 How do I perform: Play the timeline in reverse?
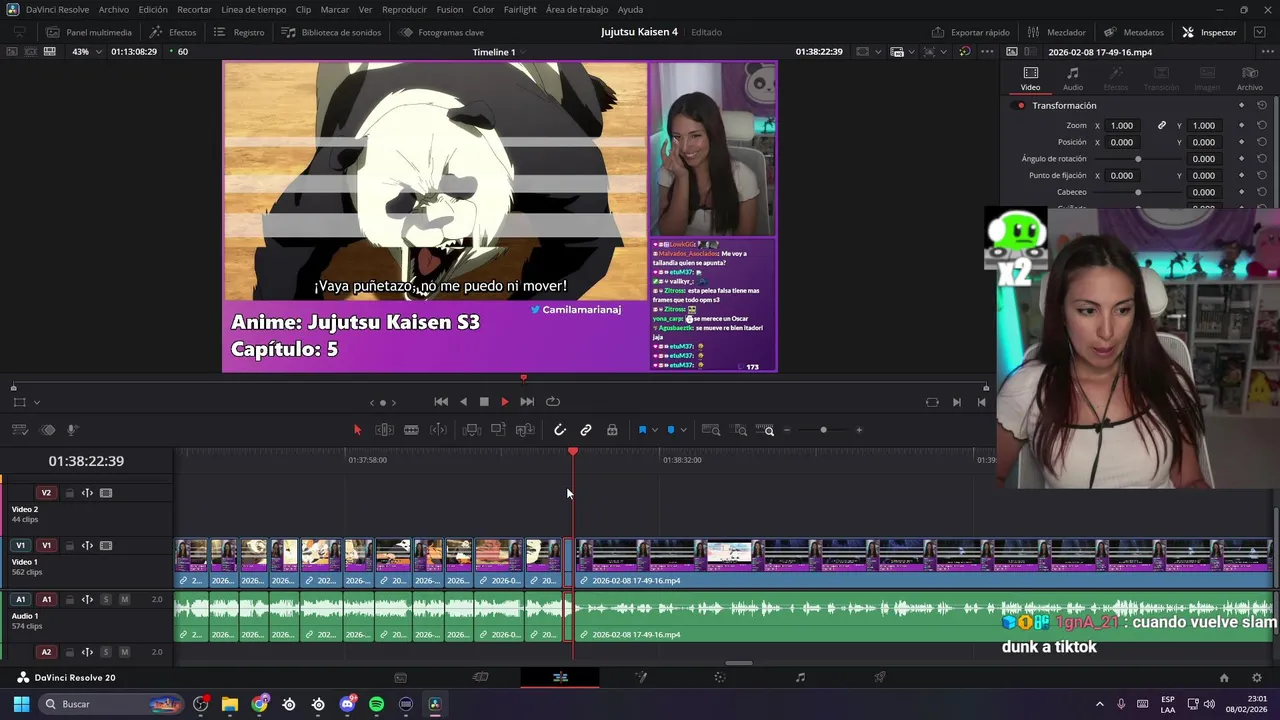pyautogui.click(x=463, y=402)
